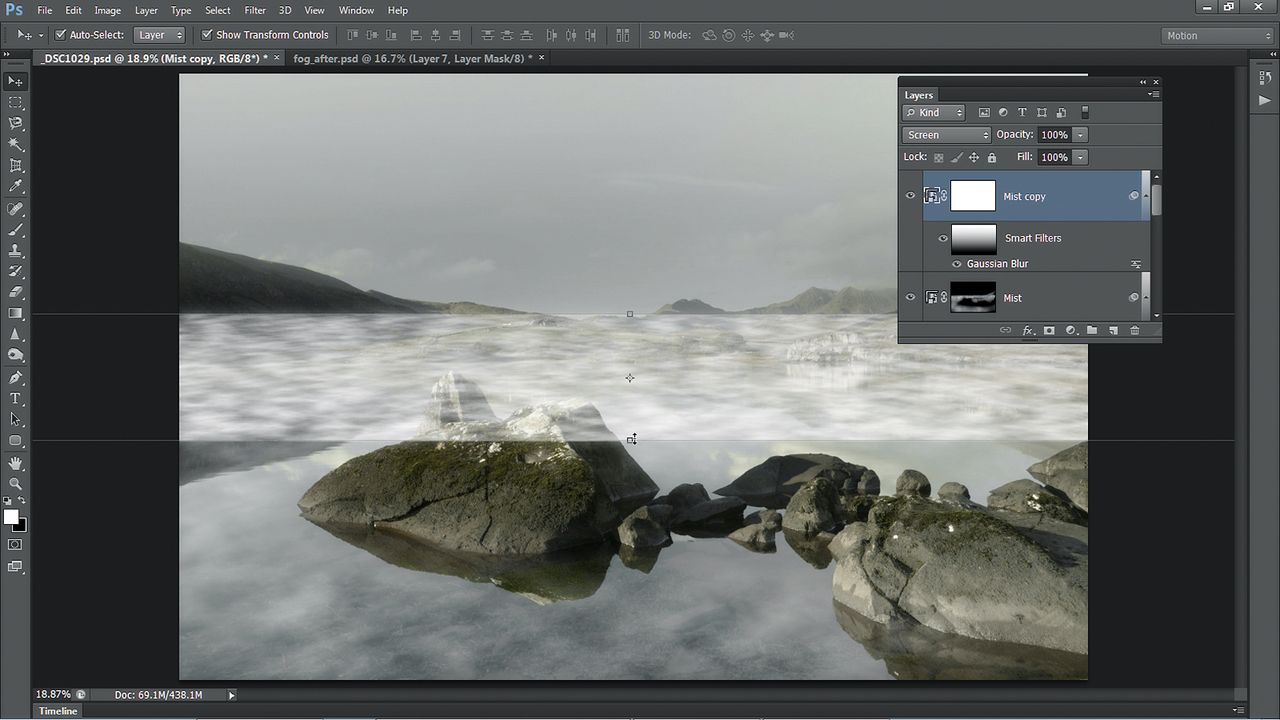Click the Mist layer thumbnail

click(x=973, y=297)
